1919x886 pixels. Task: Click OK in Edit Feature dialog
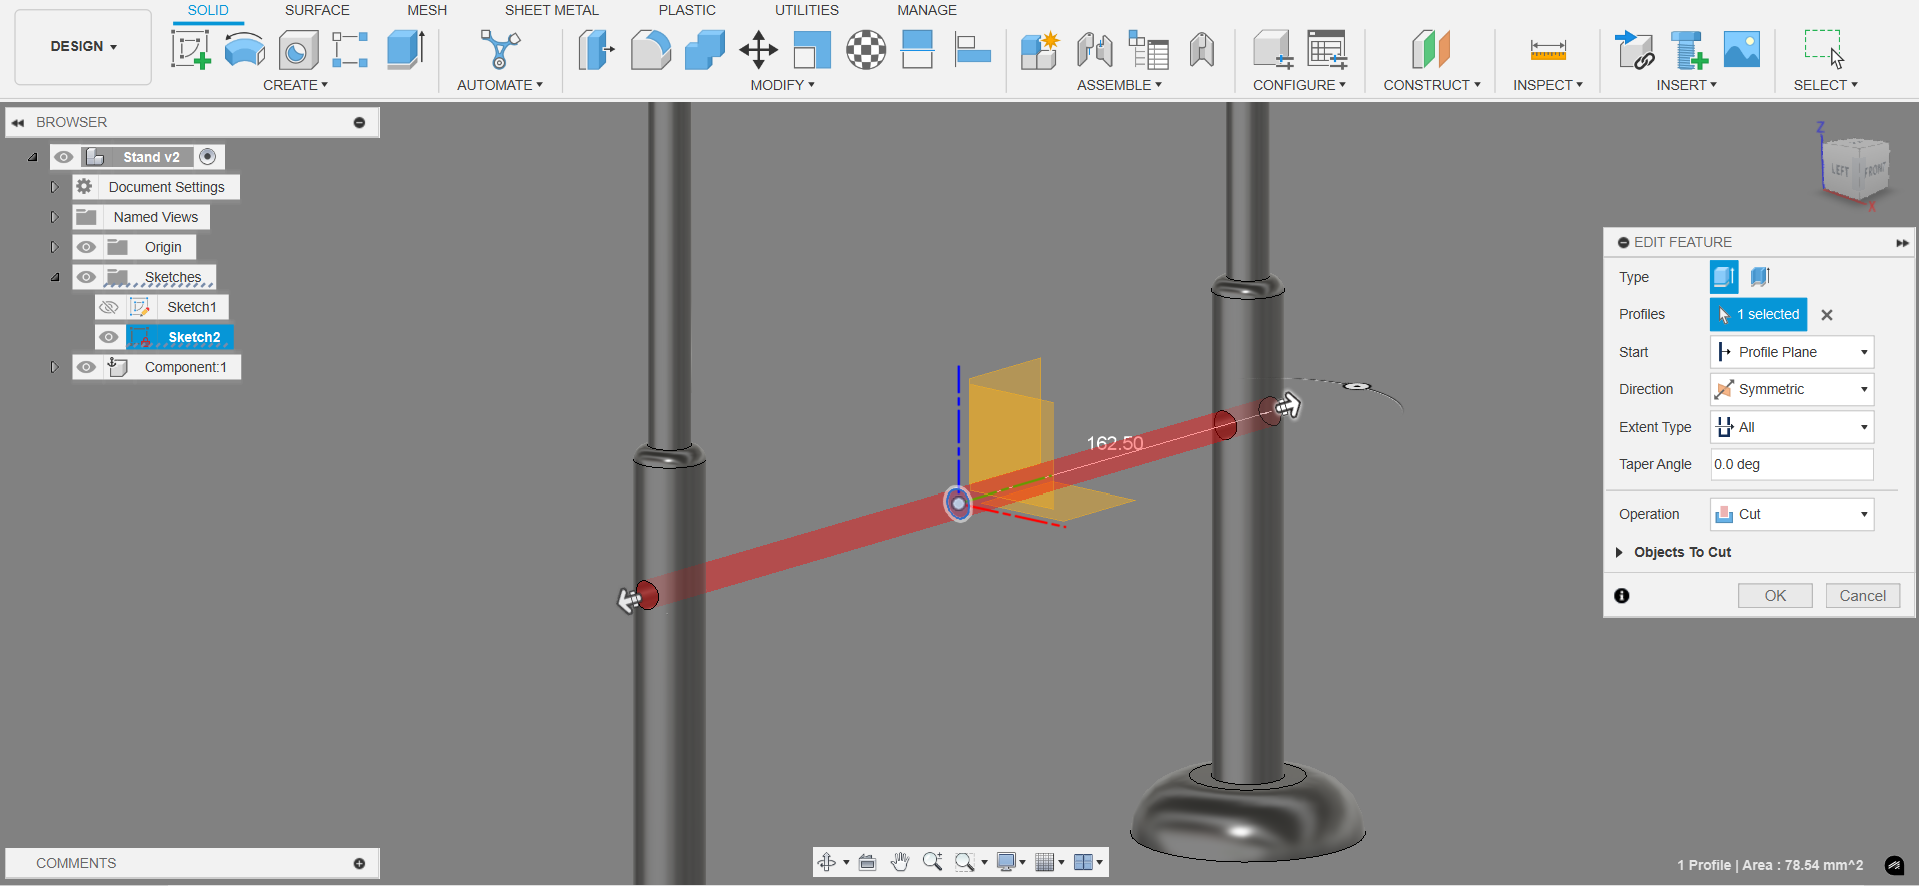1775,596
